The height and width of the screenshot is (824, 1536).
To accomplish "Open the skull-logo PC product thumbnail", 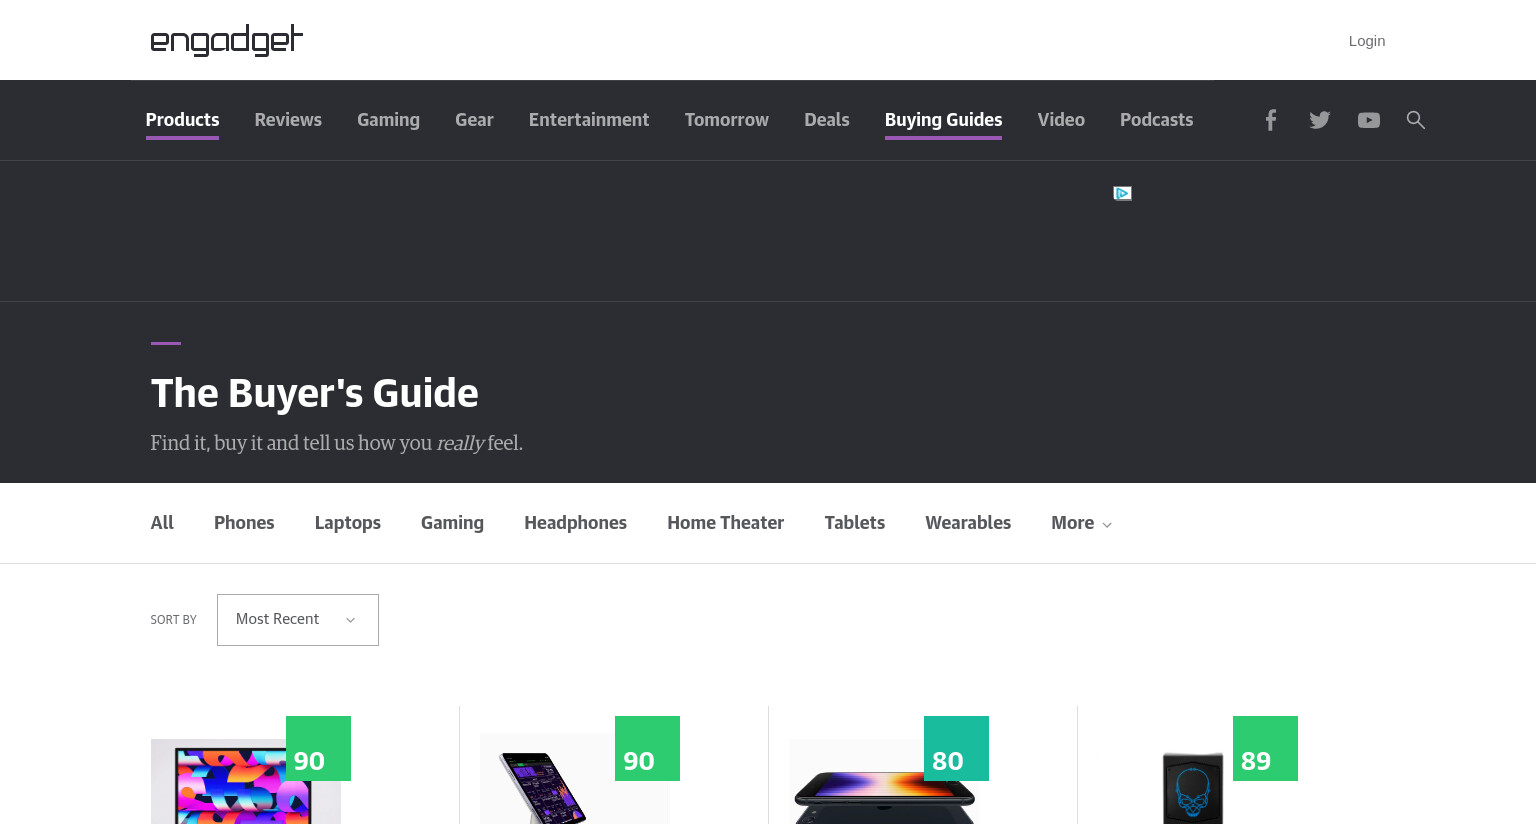I will click(1193, 788).
